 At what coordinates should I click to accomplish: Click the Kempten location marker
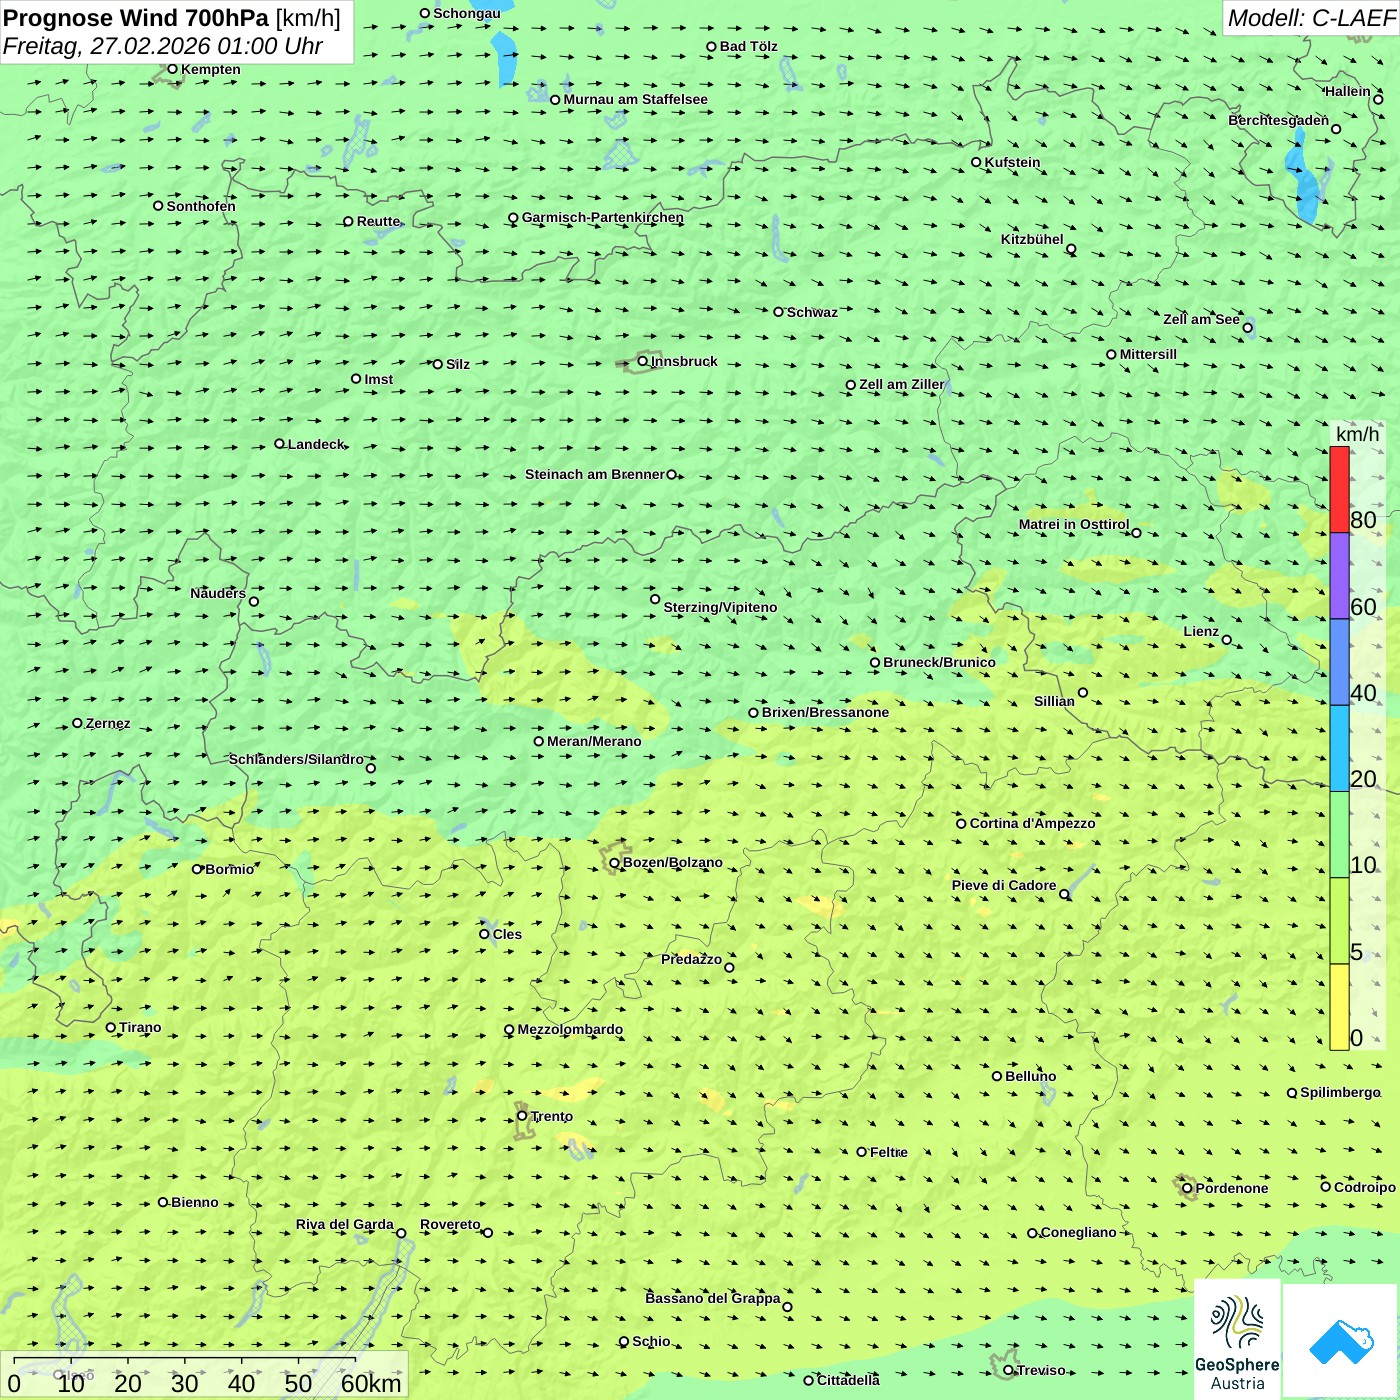172,69
